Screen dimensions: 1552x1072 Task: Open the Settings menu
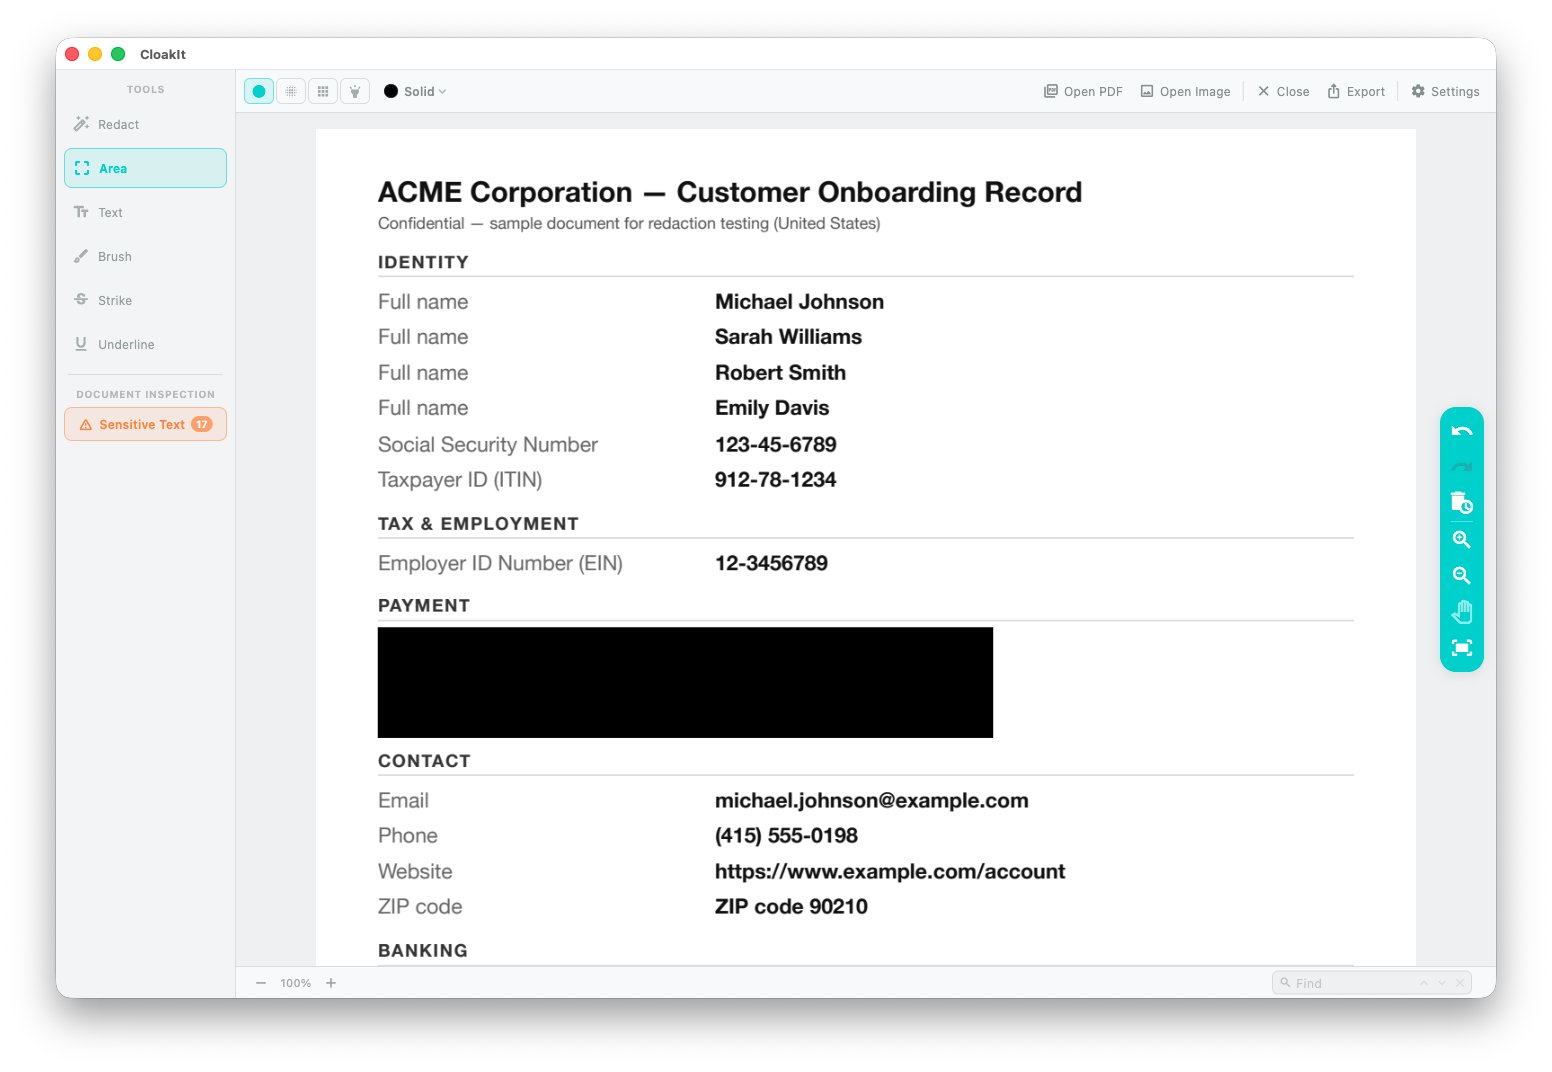click(1445, 91)
